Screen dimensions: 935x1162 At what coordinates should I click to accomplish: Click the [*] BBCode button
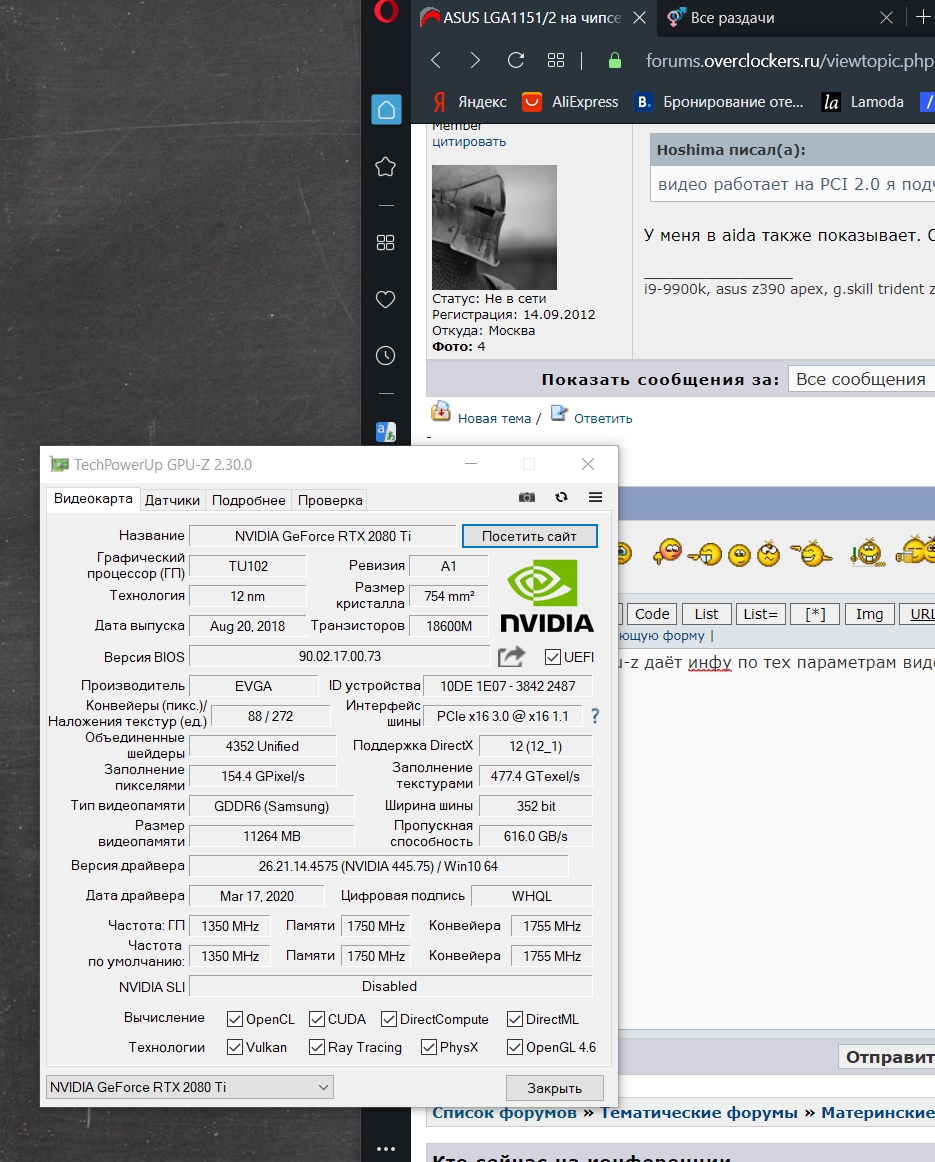point(815,614)
